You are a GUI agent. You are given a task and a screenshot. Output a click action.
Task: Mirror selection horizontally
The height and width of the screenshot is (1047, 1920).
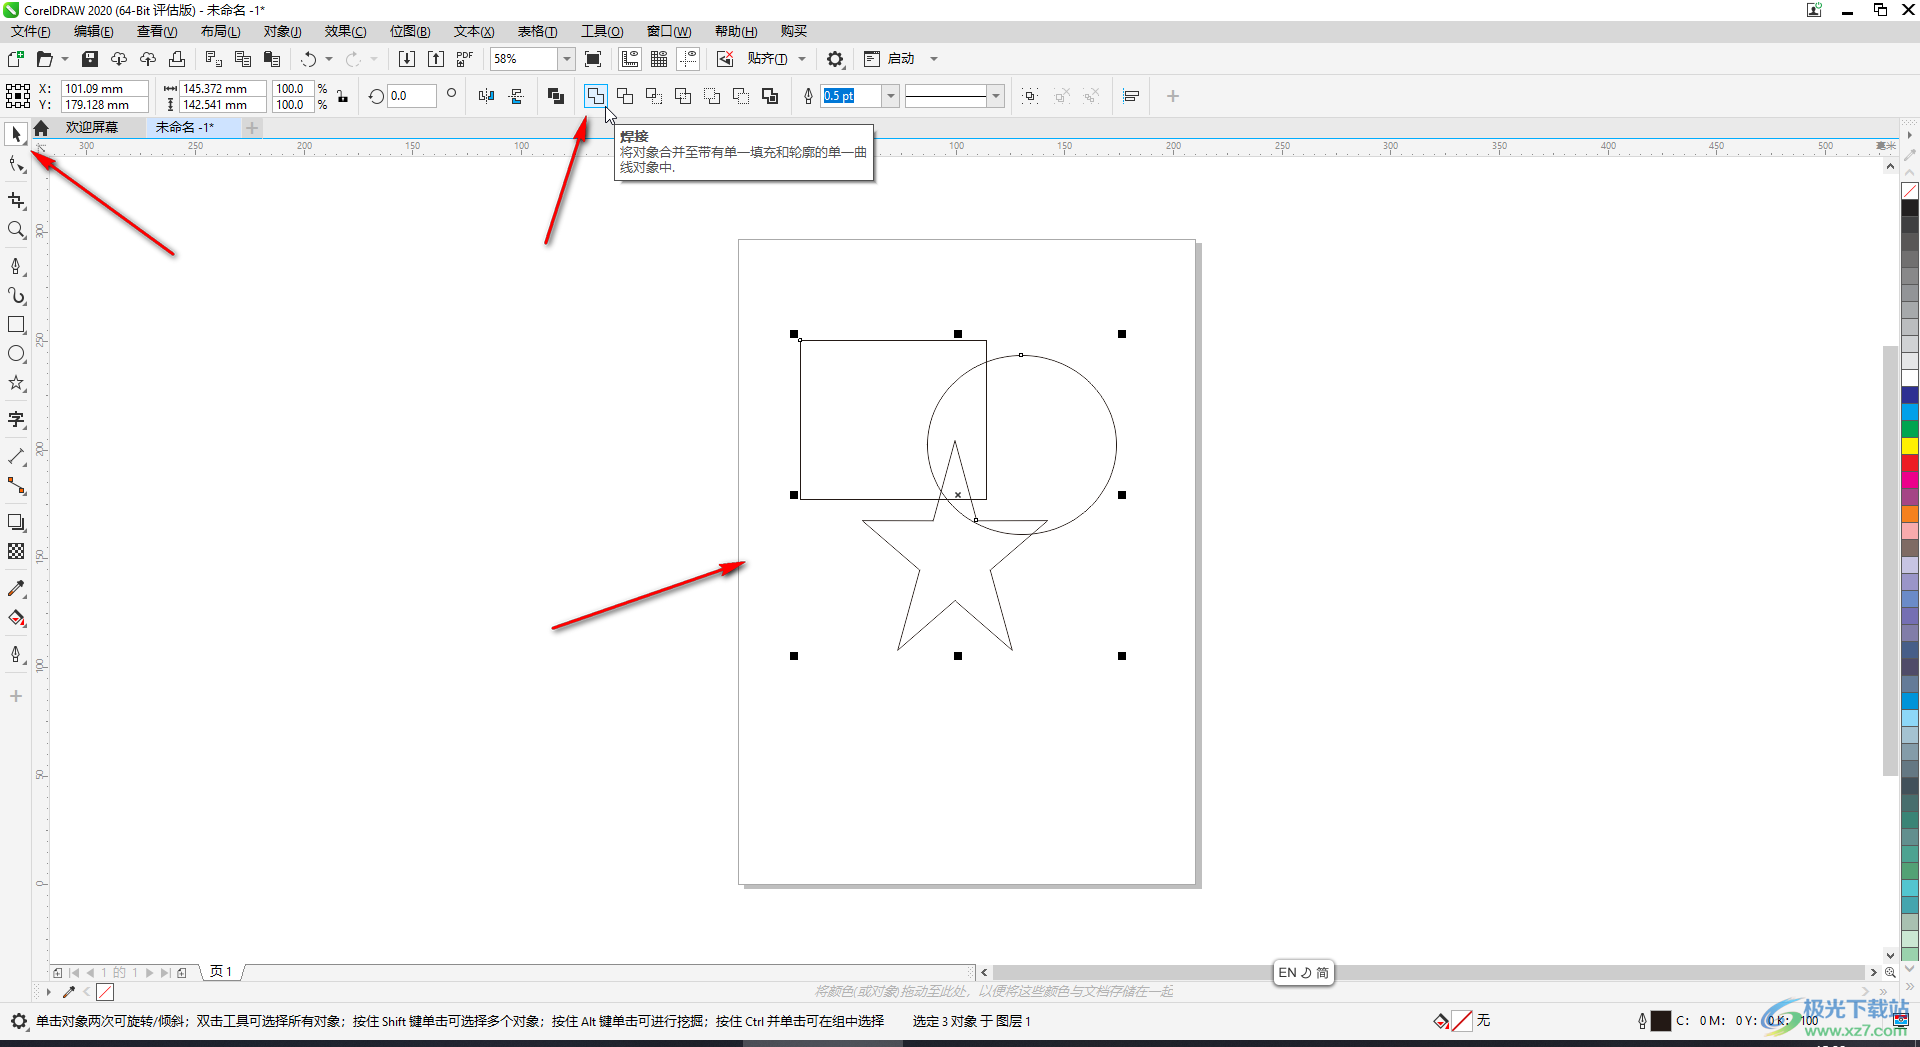[x=486, y=96]
